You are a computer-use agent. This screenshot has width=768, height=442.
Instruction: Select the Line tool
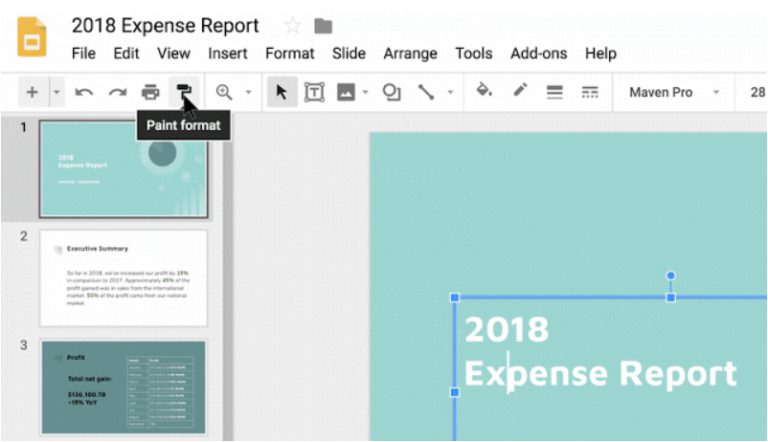[x=426, y=92]
